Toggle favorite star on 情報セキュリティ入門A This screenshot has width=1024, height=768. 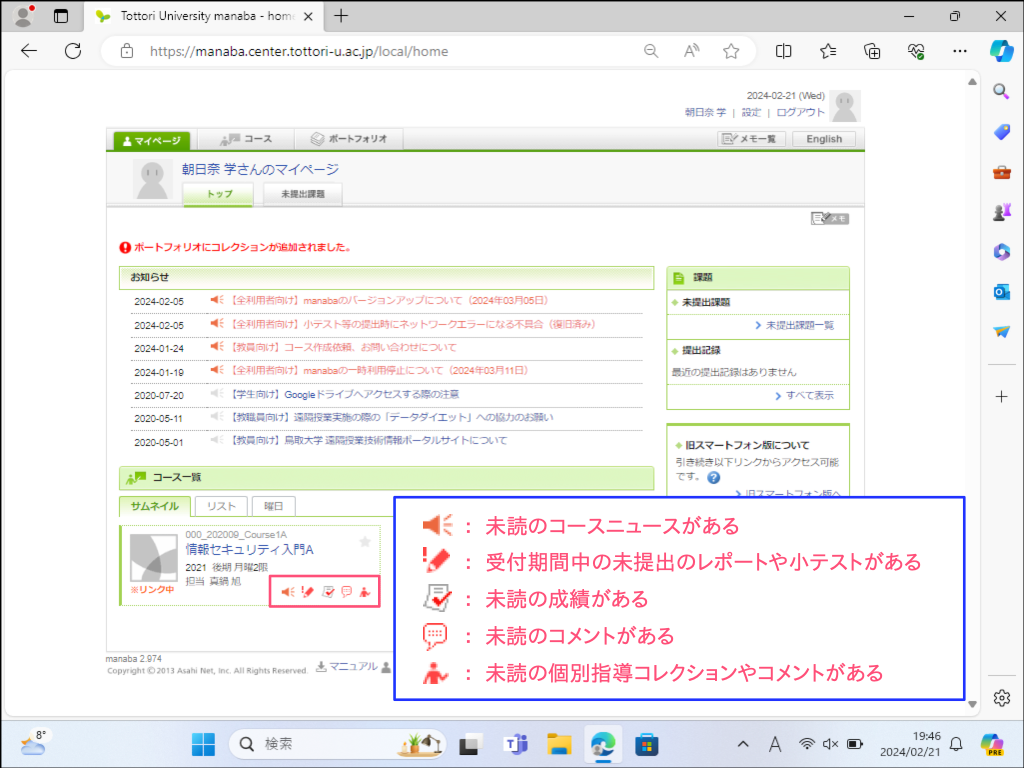[365, 541]
